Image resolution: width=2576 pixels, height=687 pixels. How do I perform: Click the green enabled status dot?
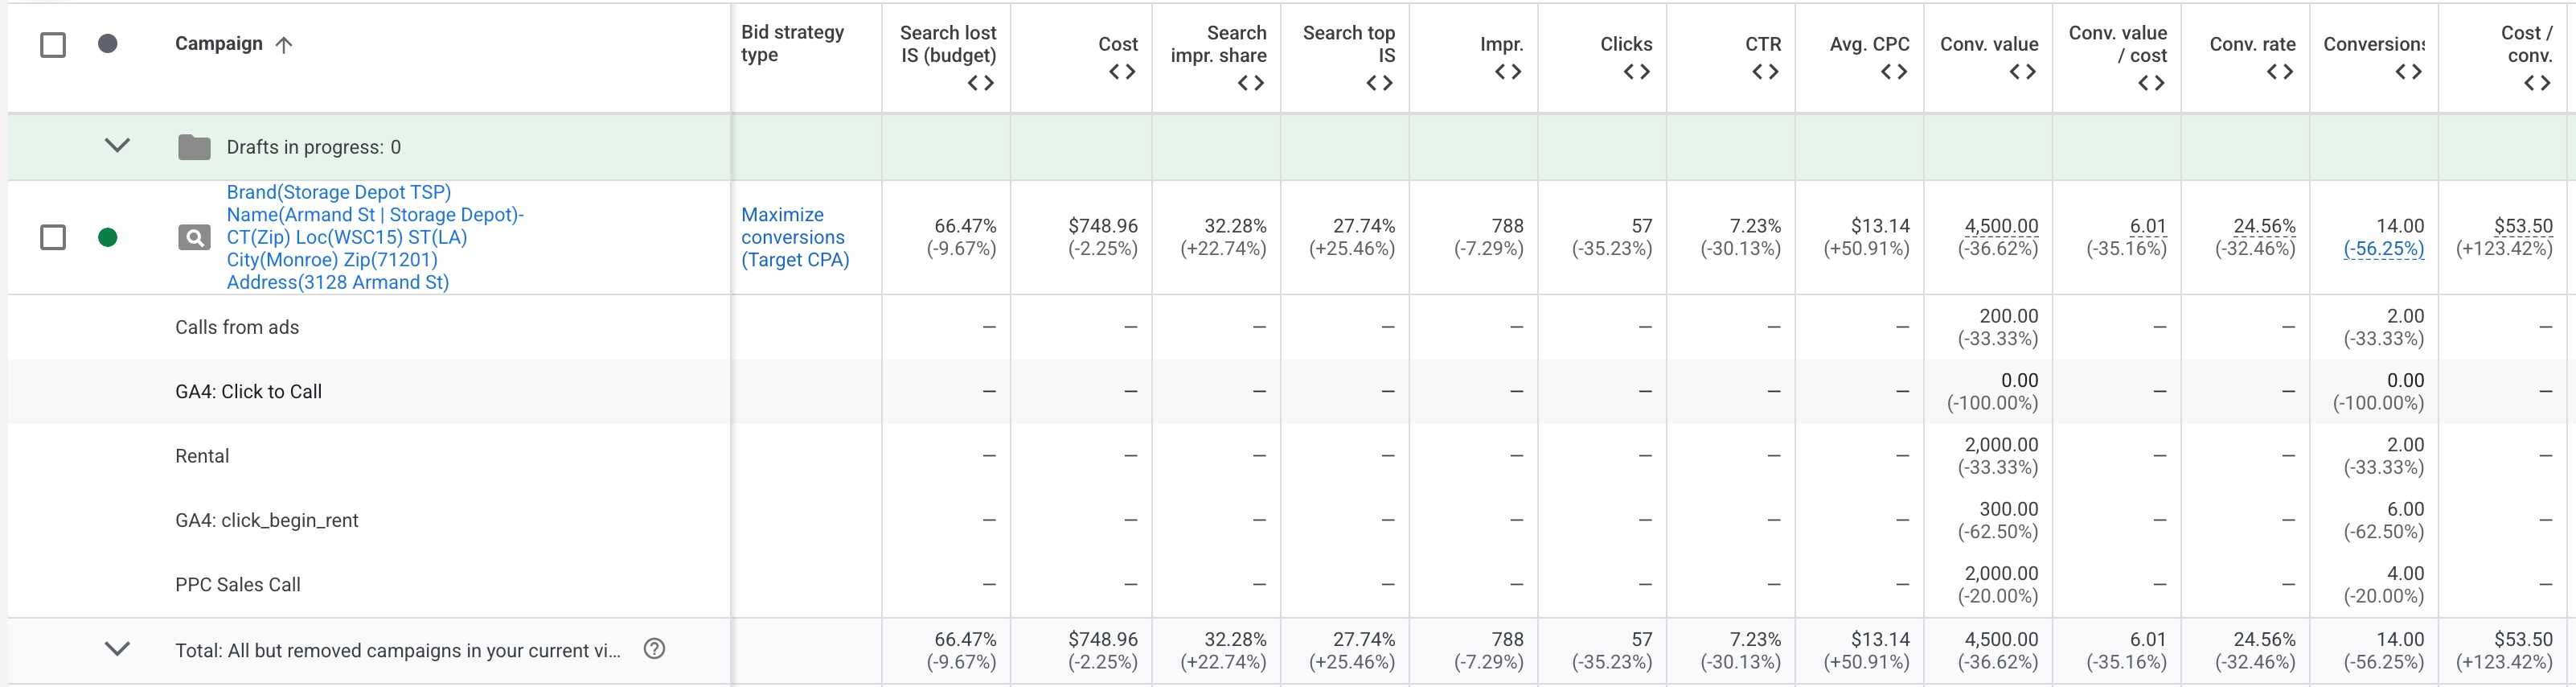pyautogui.click(x=108, y=238)
